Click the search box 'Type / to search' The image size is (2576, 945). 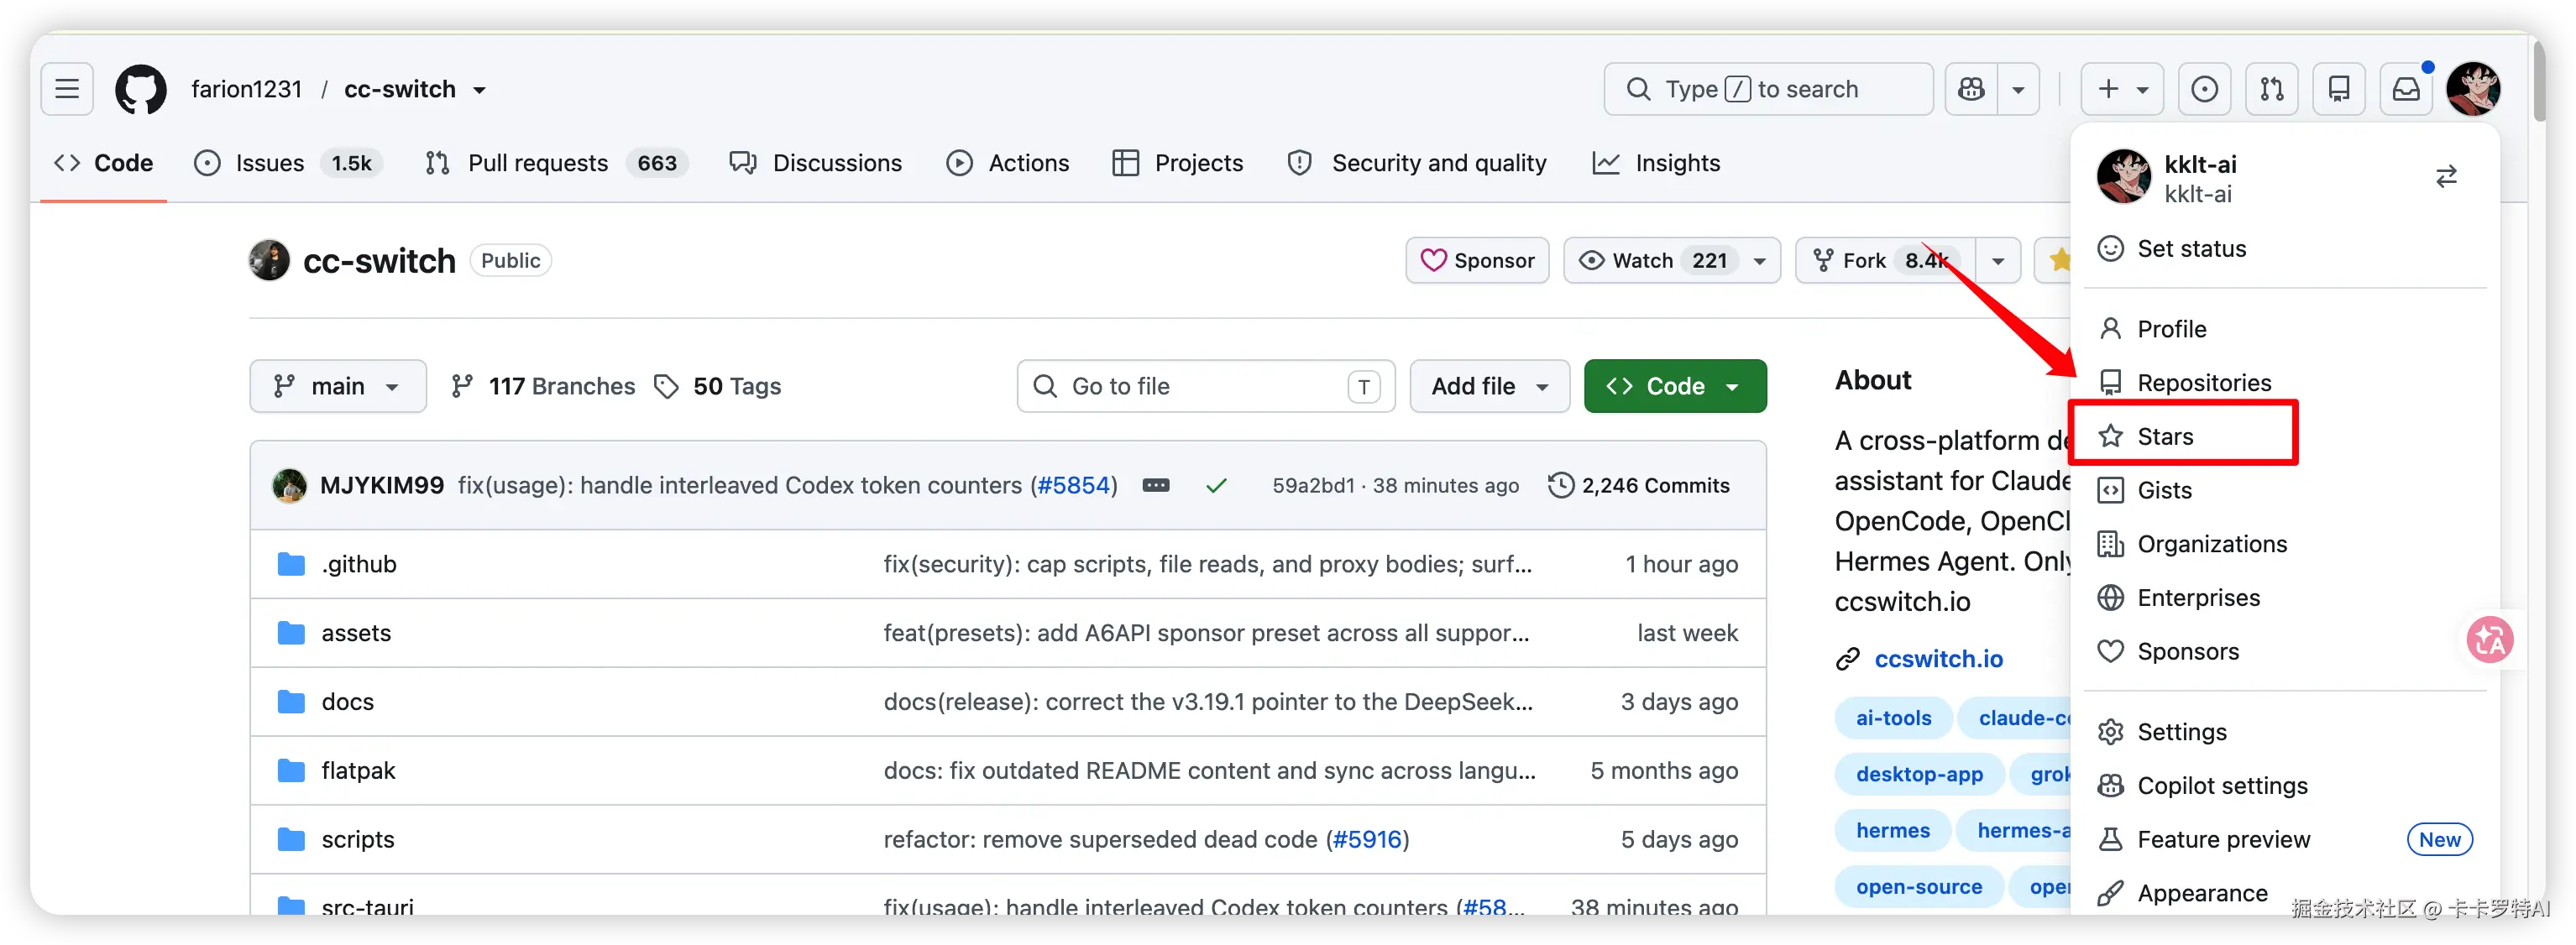[x=1768, y=89]
